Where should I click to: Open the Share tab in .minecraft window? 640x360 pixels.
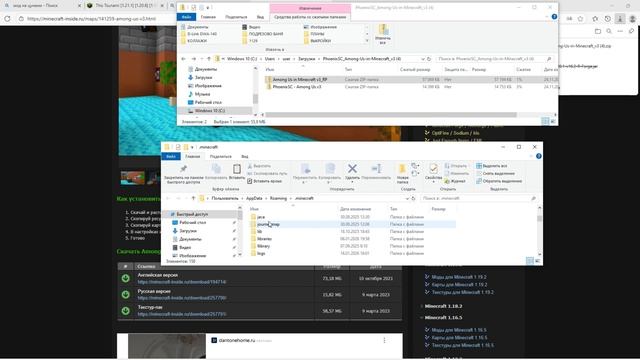click(x=221, y=156)
